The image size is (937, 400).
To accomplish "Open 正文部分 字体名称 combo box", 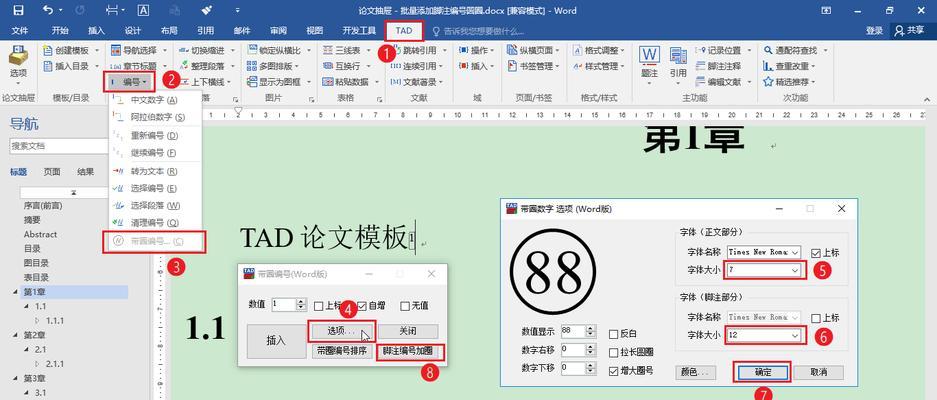I will tap(763, 252).
